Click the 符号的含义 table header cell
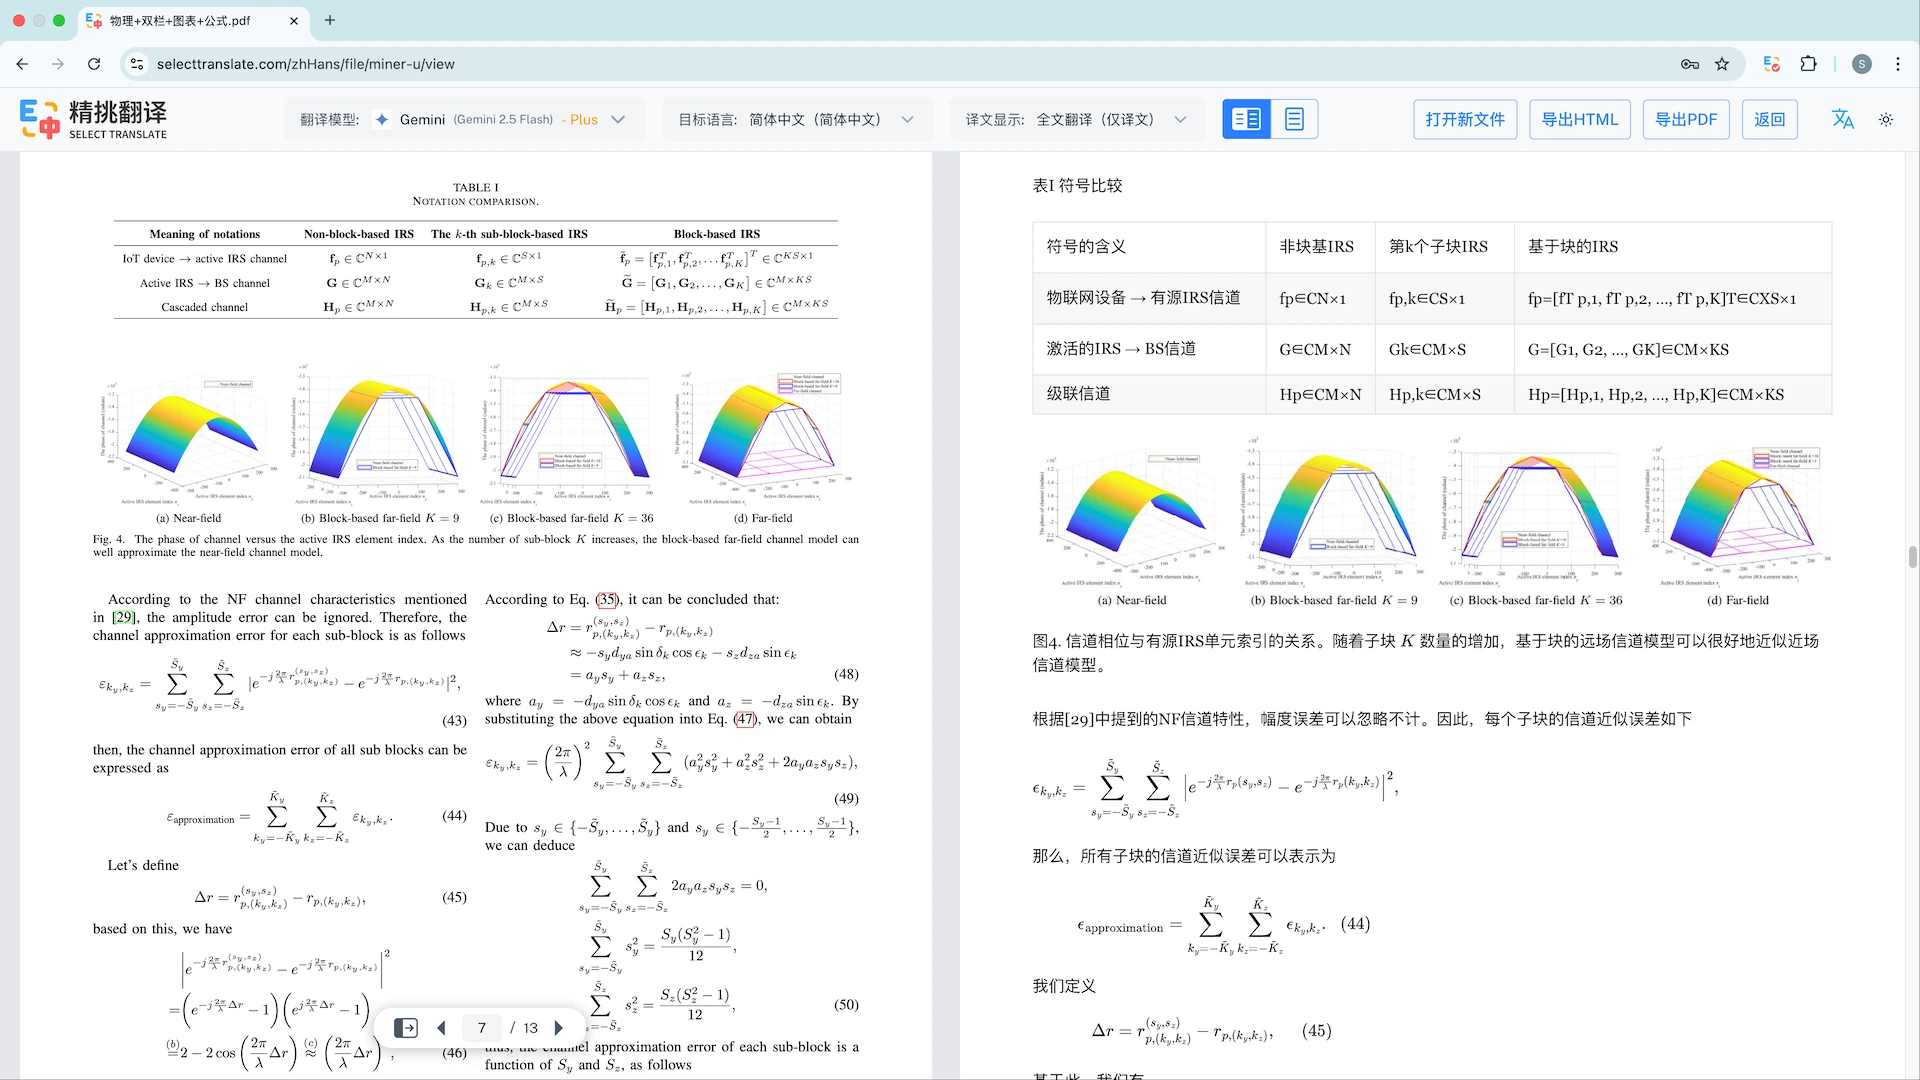Viewport: 1920px width, 1080px height. [x=1148, y=247]
